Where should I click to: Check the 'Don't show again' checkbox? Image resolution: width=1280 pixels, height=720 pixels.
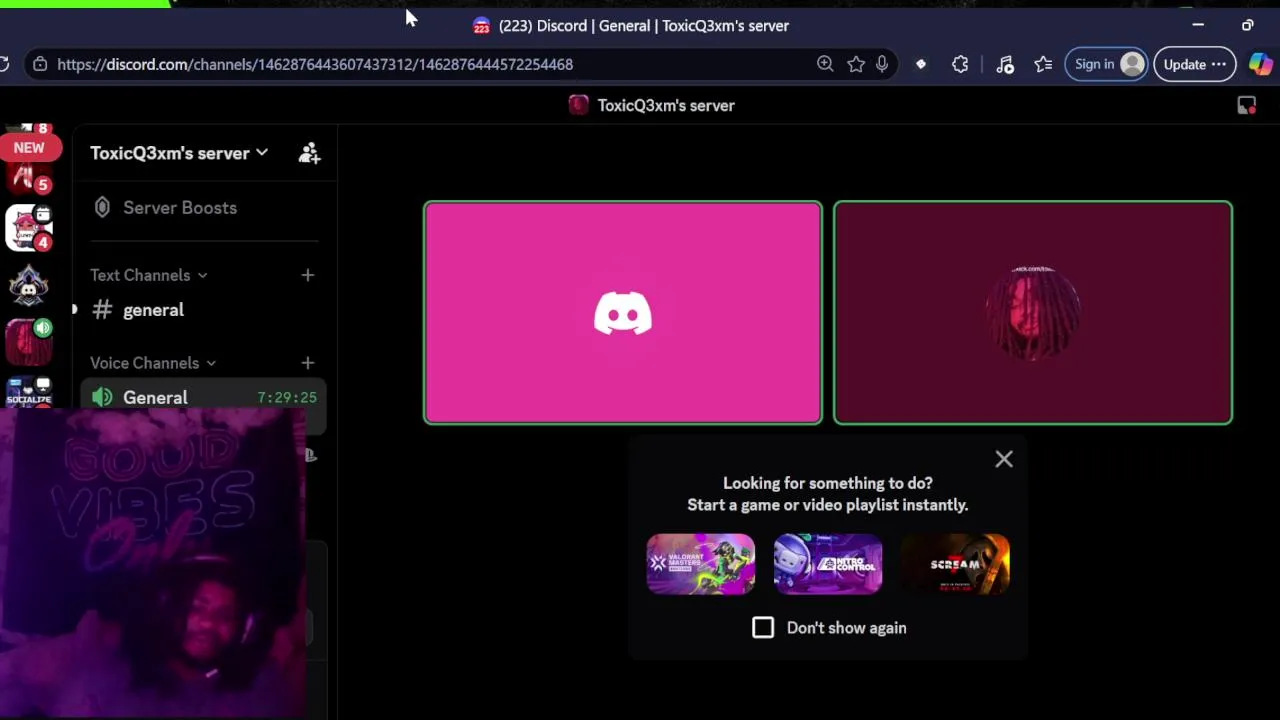763,628
